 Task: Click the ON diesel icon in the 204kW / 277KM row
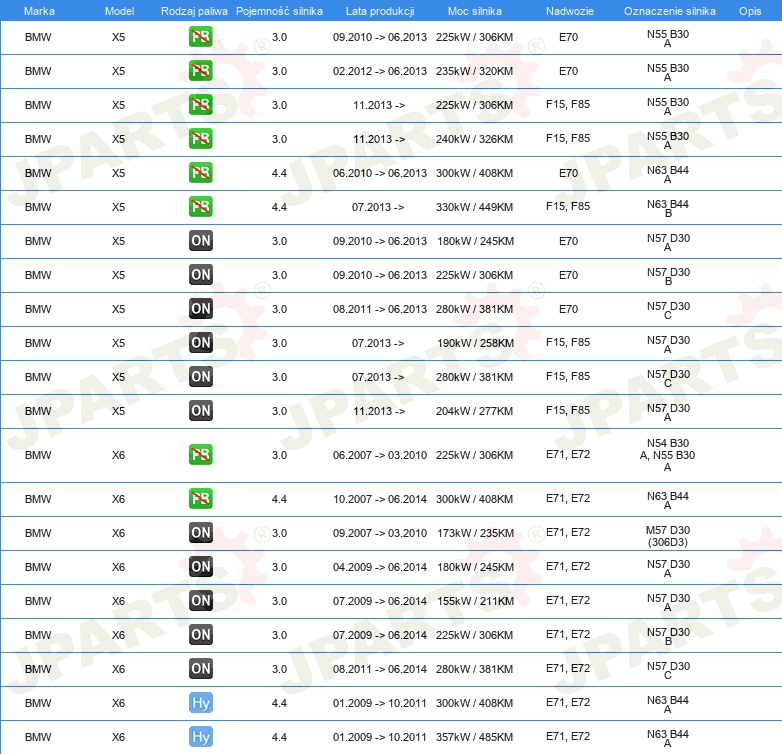[x=200, y=410]
